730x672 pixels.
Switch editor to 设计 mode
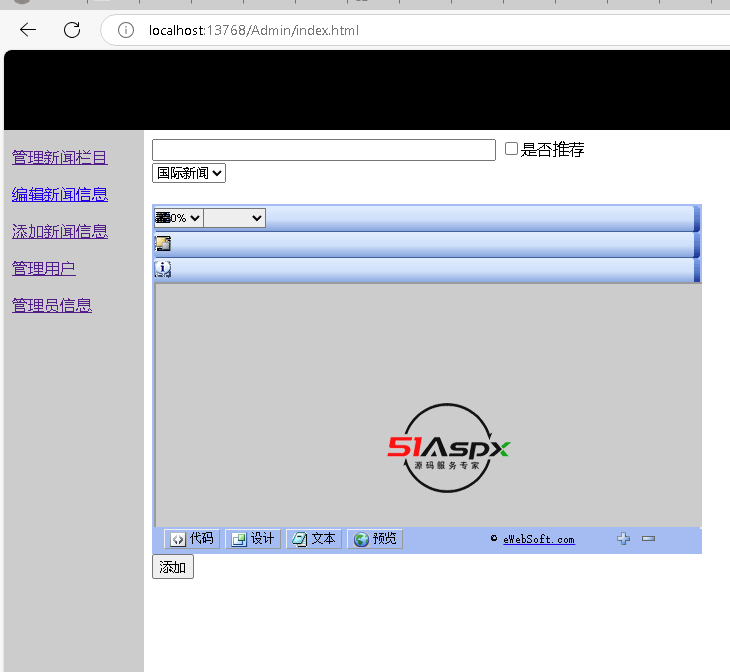click(x=253, y=539)
